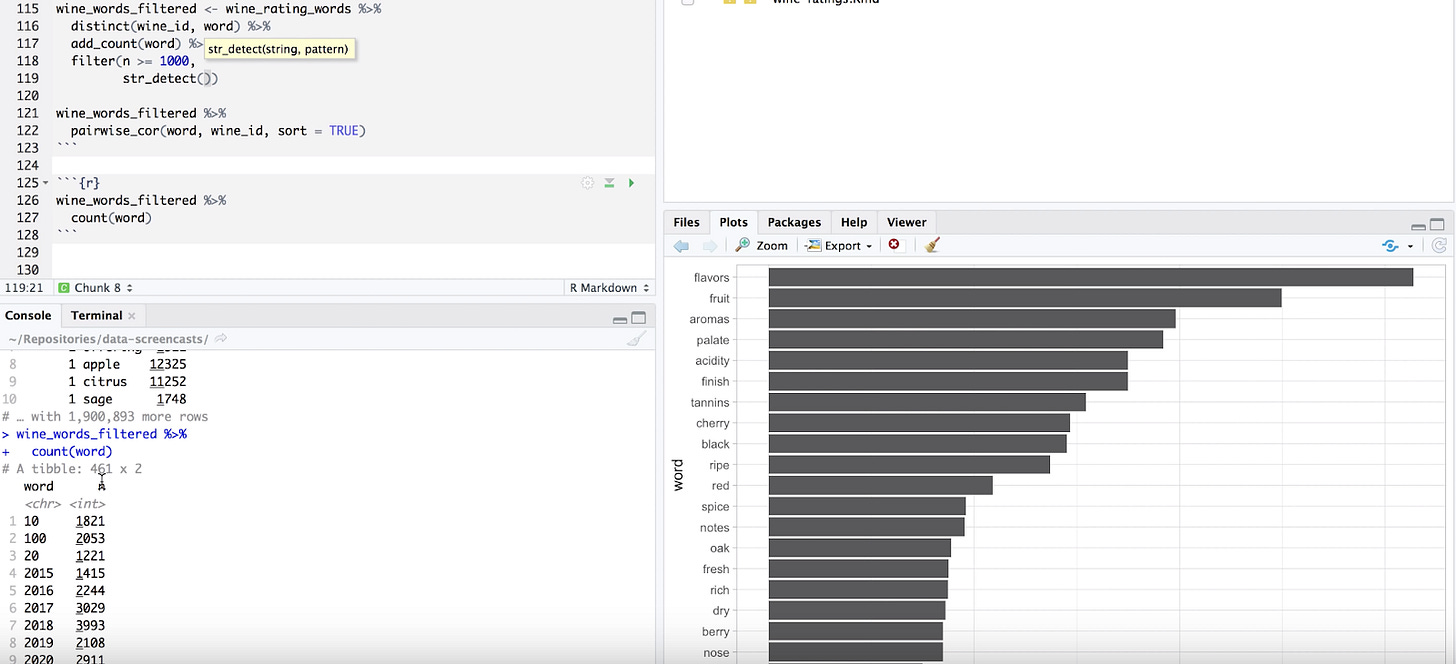
Task: Click console row 'citrus 11252'
Action: [x=98, y=381]
